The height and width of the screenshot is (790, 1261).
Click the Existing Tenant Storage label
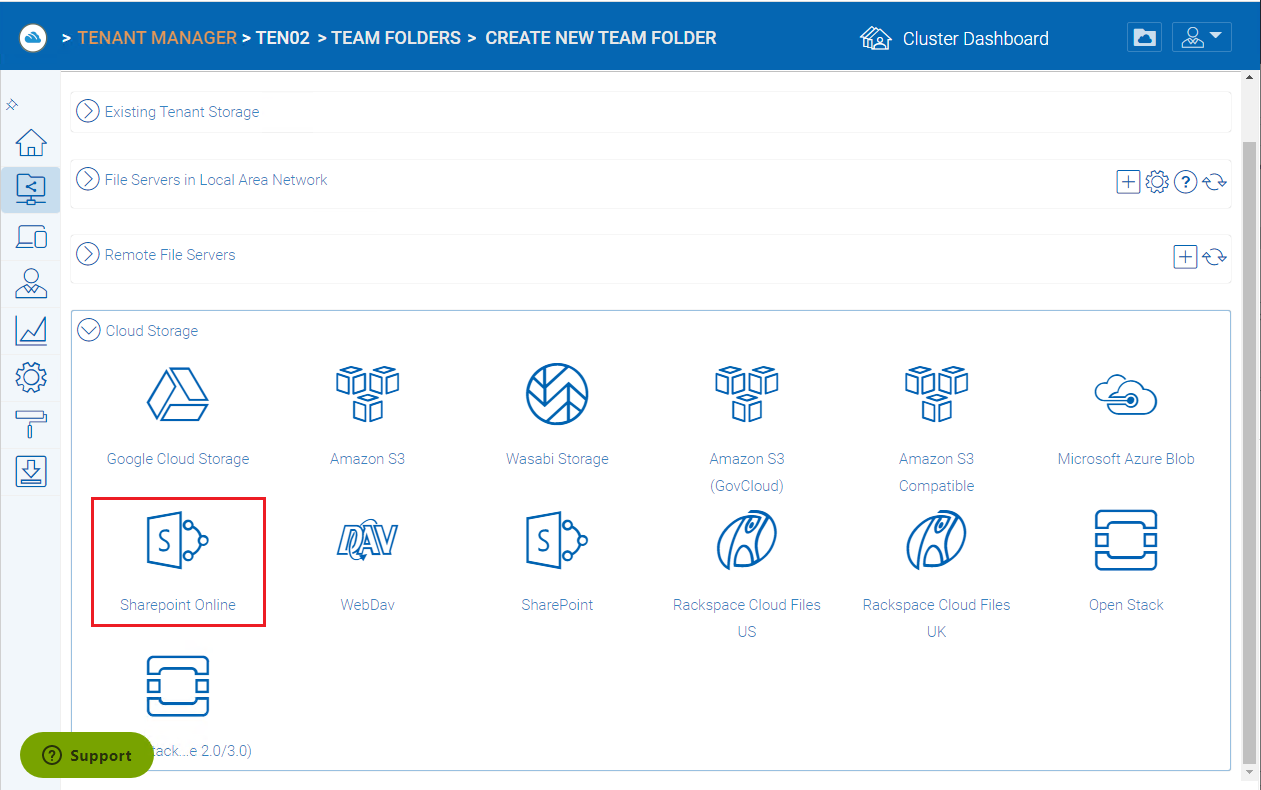click(182, 112)
